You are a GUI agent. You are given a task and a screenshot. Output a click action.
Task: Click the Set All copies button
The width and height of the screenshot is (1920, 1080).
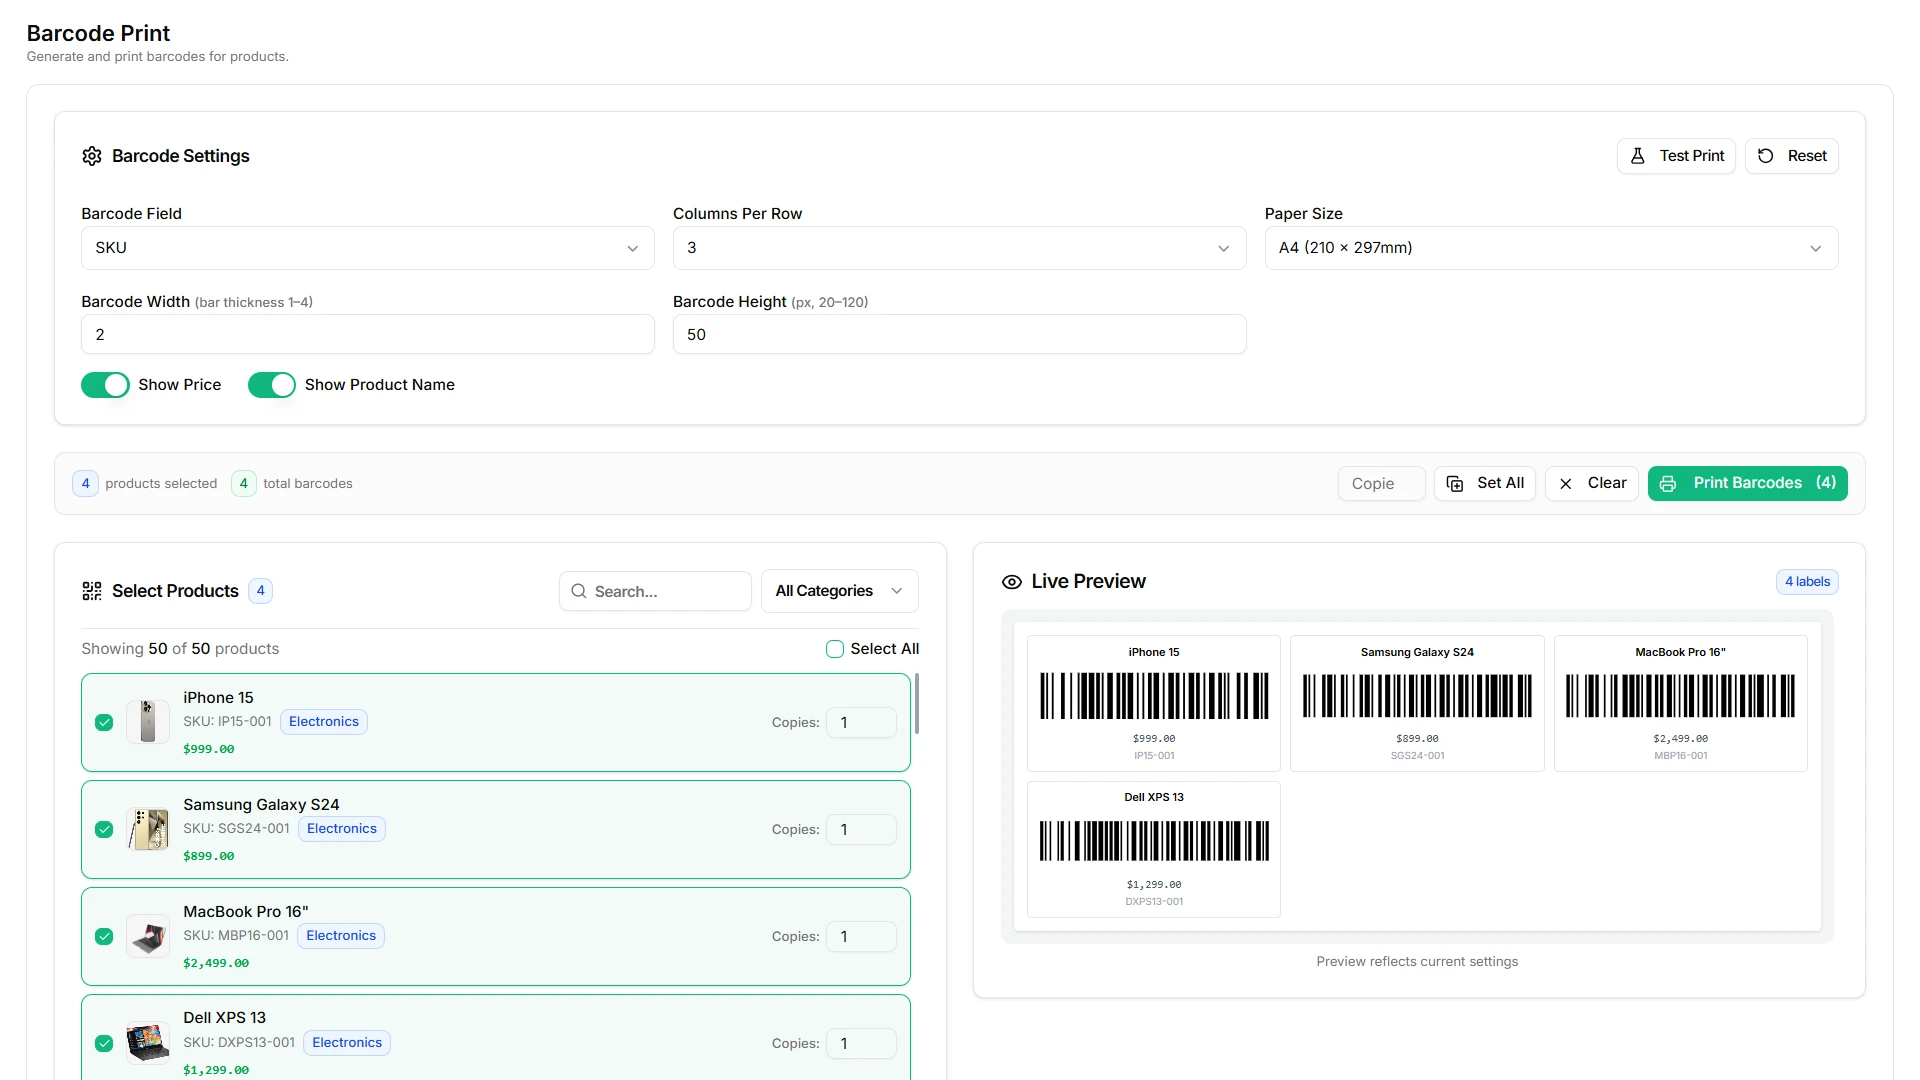click(1485, 484)
